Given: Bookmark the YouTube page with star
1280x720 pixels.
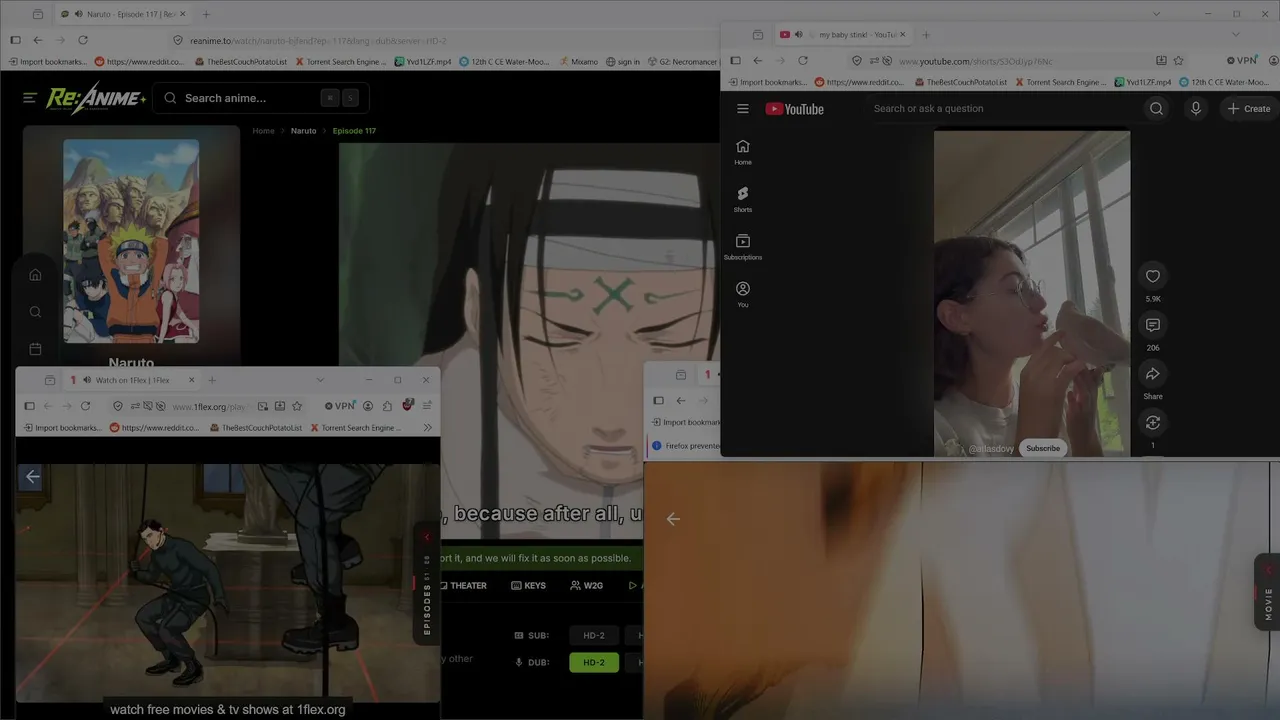Looking at the screenshot, I should click(x=1178, y=61).
